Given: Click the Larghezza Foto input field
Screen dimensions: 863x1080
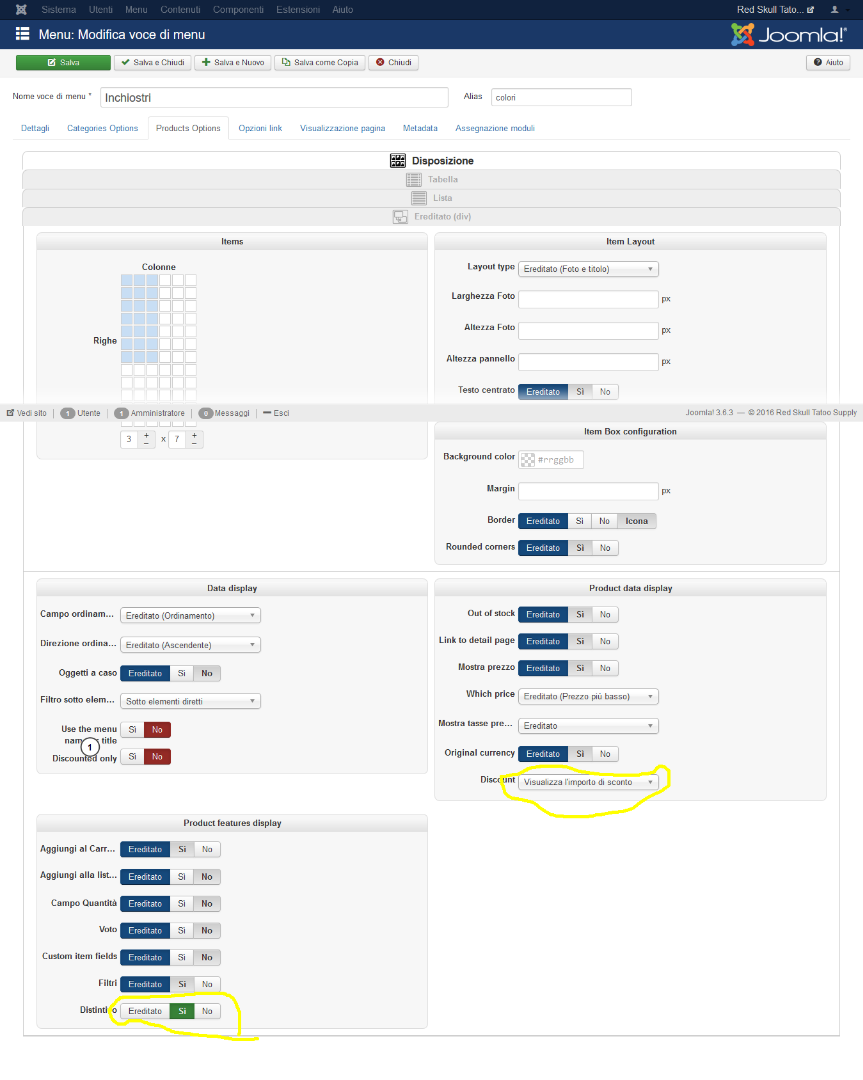Looking at the screenshot, I should pos(588,299).
